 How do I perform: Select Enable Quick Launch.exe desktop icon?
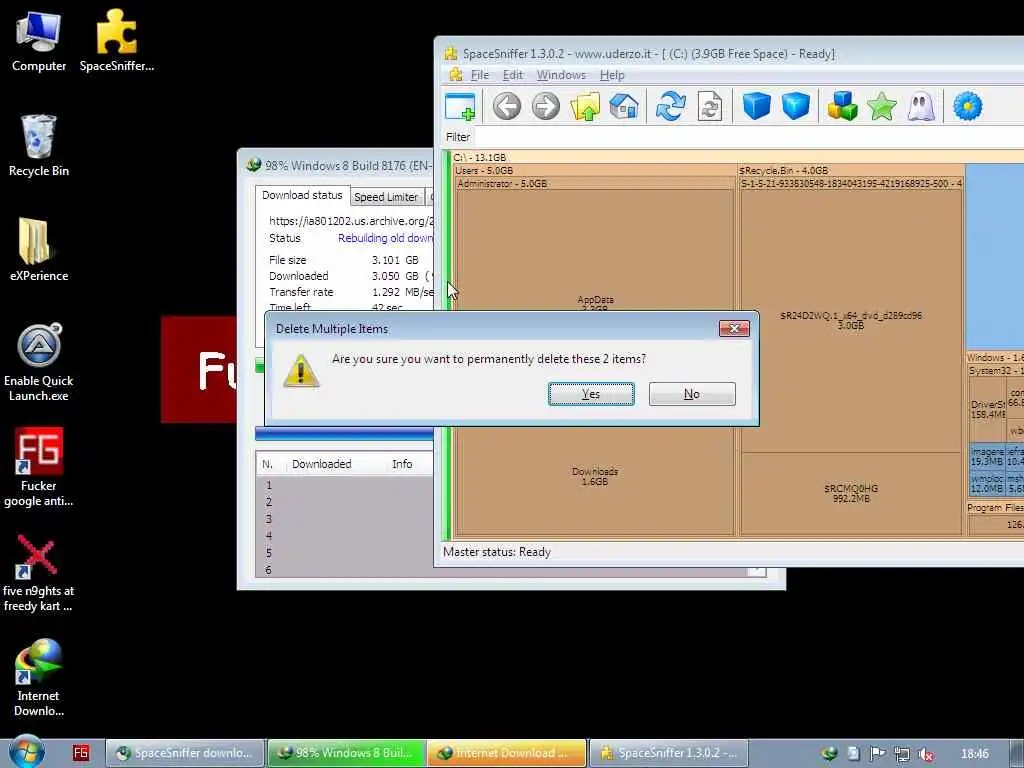(39, 362)
